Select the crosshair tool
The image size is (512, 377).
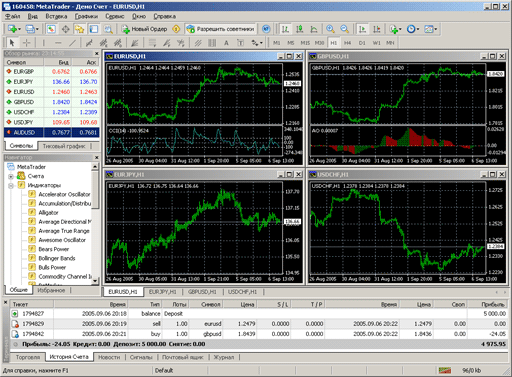26,43
